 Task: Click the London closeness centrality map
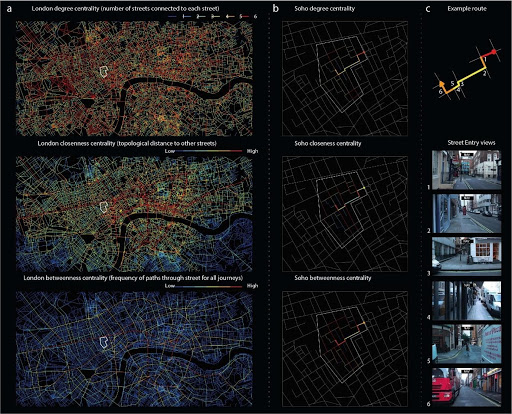click(x=134, y=213)
